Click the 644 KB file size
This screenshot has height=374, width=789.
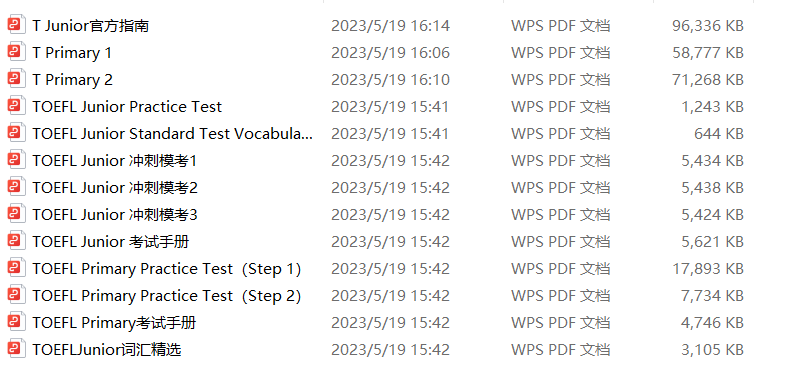[719, 133]
